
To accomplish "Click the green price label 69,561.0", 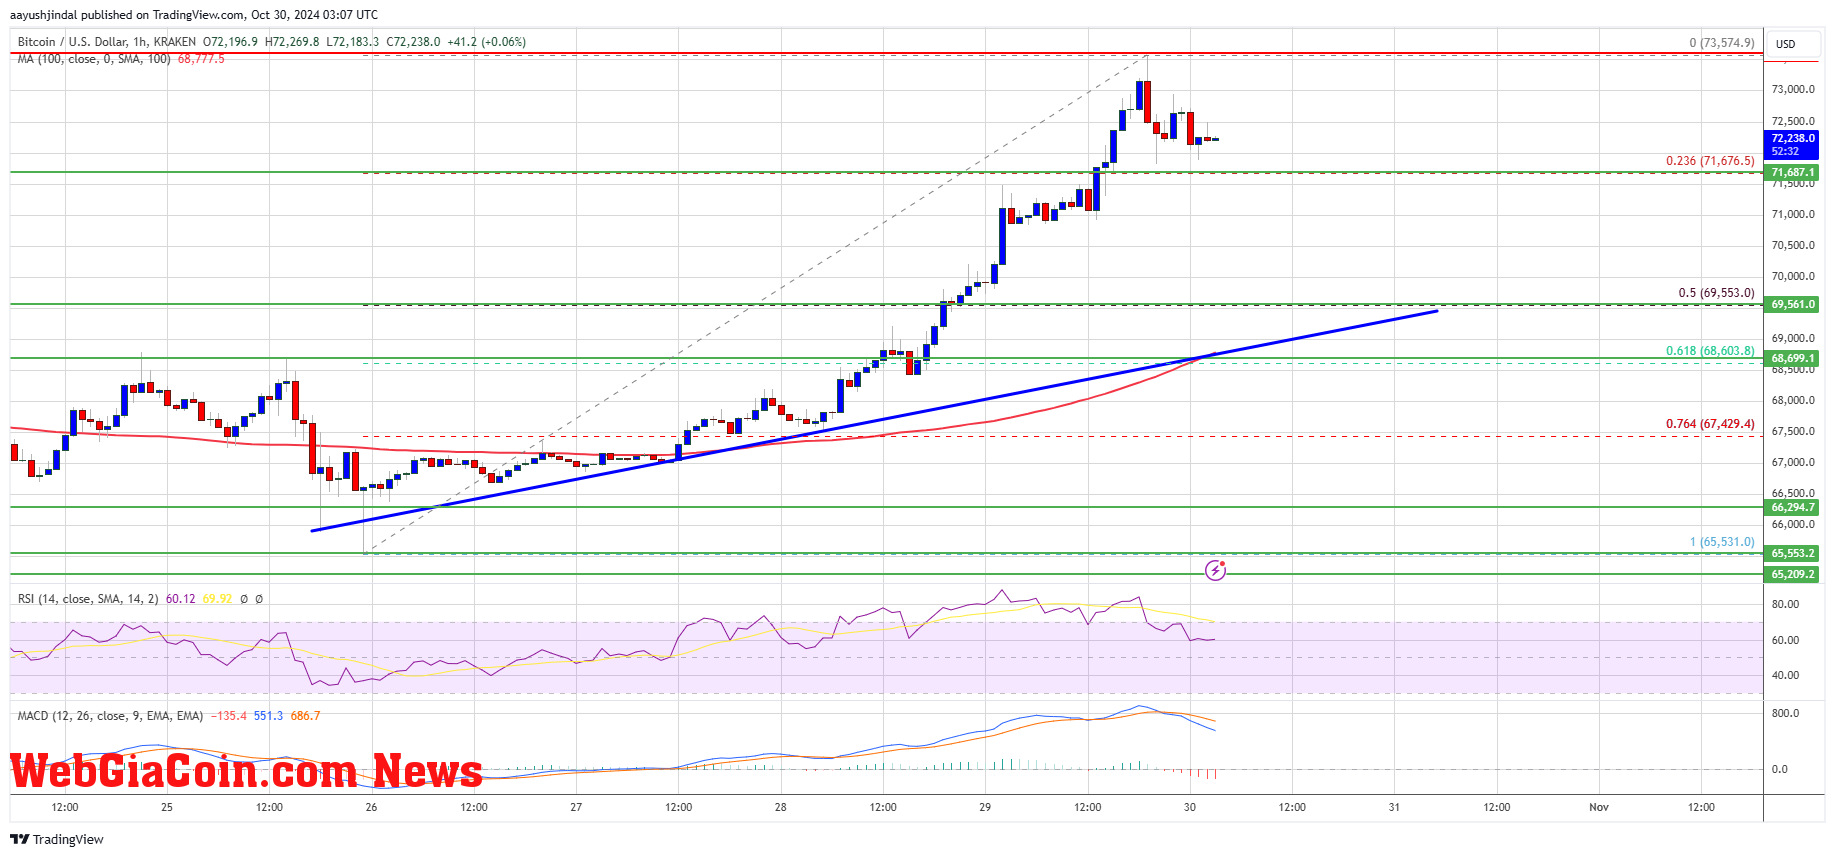I will click(1792, 304).
